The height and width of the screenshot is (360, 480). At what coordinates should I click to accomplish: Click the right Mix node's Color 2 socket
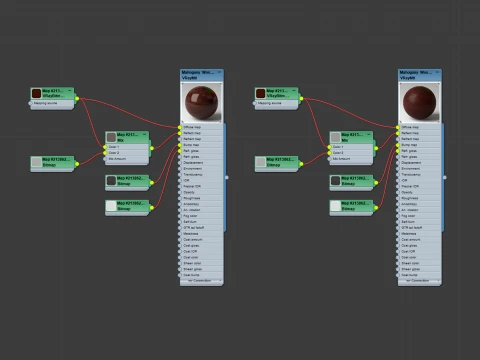pyautogui.click(x=329, y=153)
